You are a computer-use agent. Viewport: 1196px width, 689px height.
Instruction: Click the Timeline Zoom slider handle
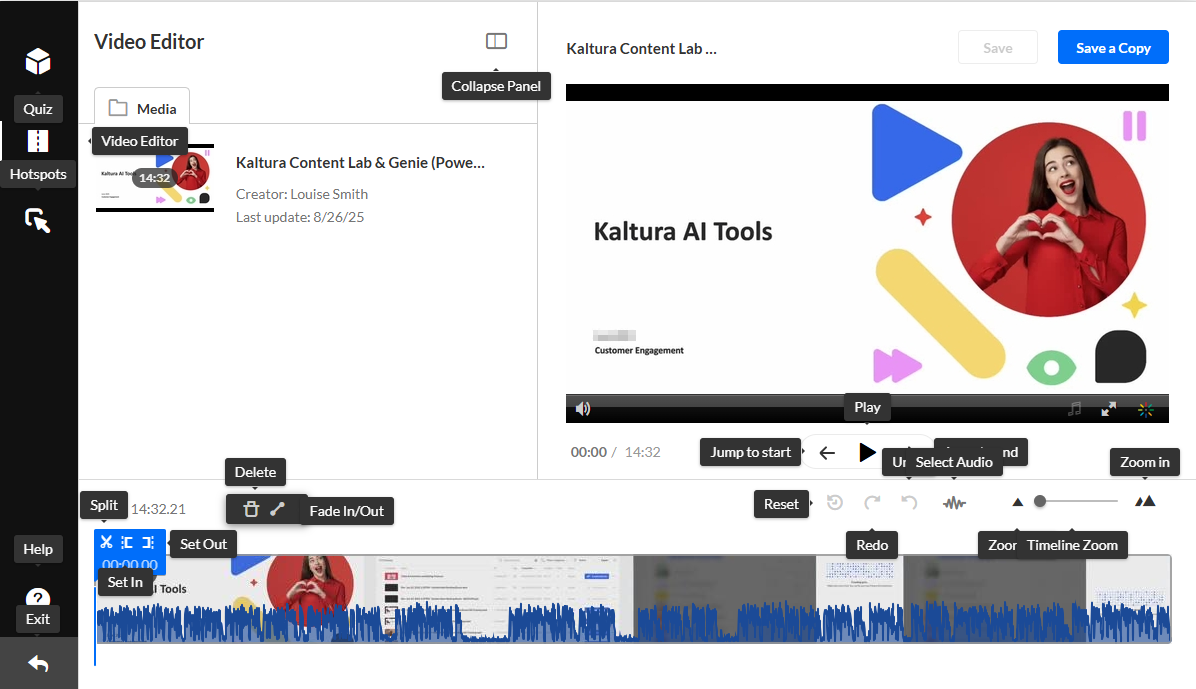tap(1040, 501)
